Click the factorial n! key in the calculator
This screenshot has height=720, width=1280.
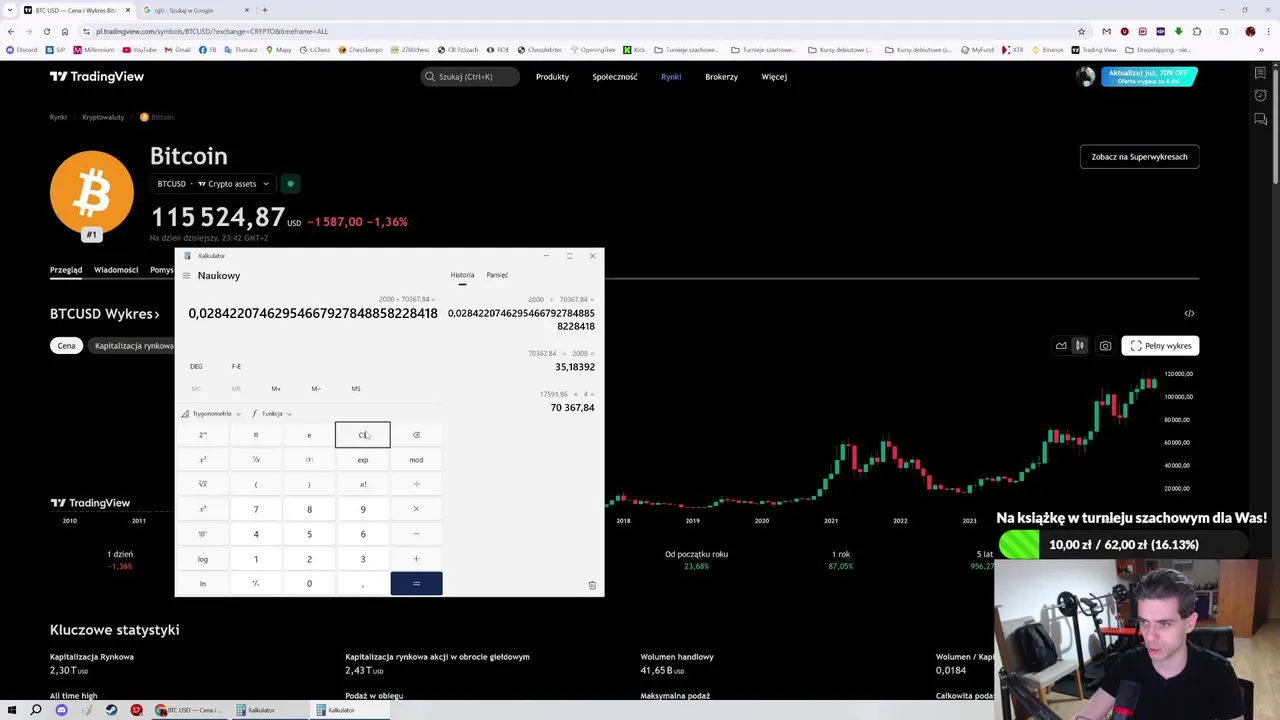363,484
